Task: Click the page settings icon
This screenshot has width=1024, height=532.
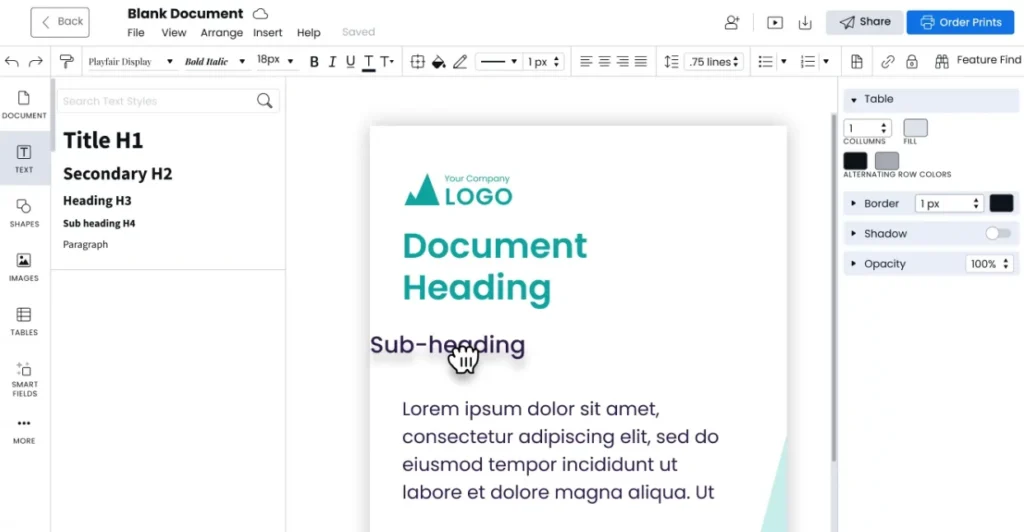Action: (856, 61)
